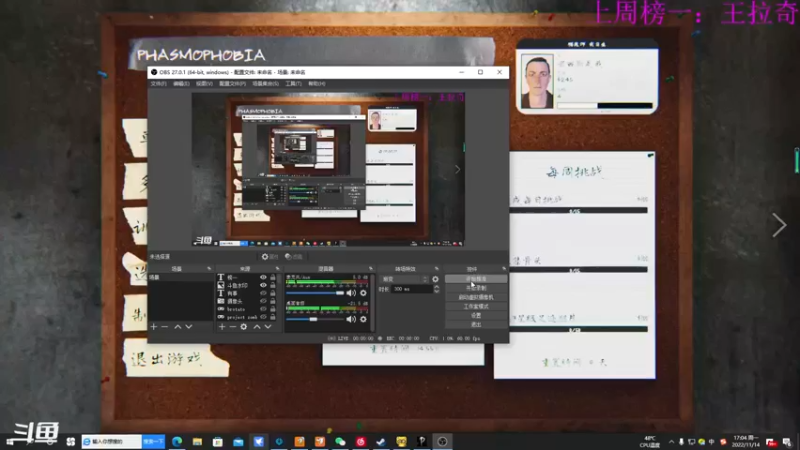This screenshot has height=450, width=800.
Task: Open the Tools (工具) menu
Action: click(x=293, y=84)
